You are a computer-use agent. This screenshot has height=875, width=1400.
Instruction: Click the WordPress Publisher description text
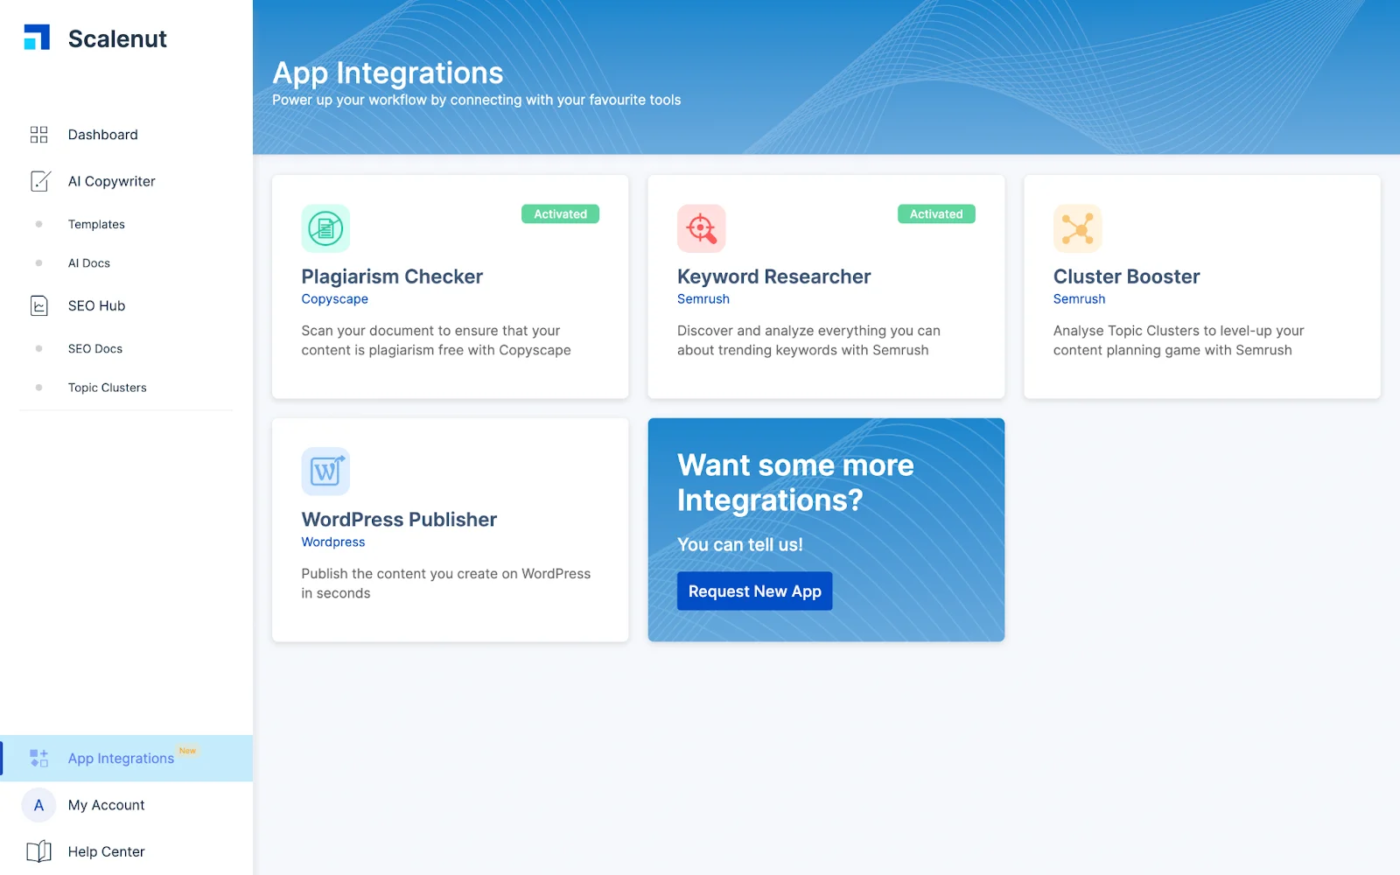(446, 583)
